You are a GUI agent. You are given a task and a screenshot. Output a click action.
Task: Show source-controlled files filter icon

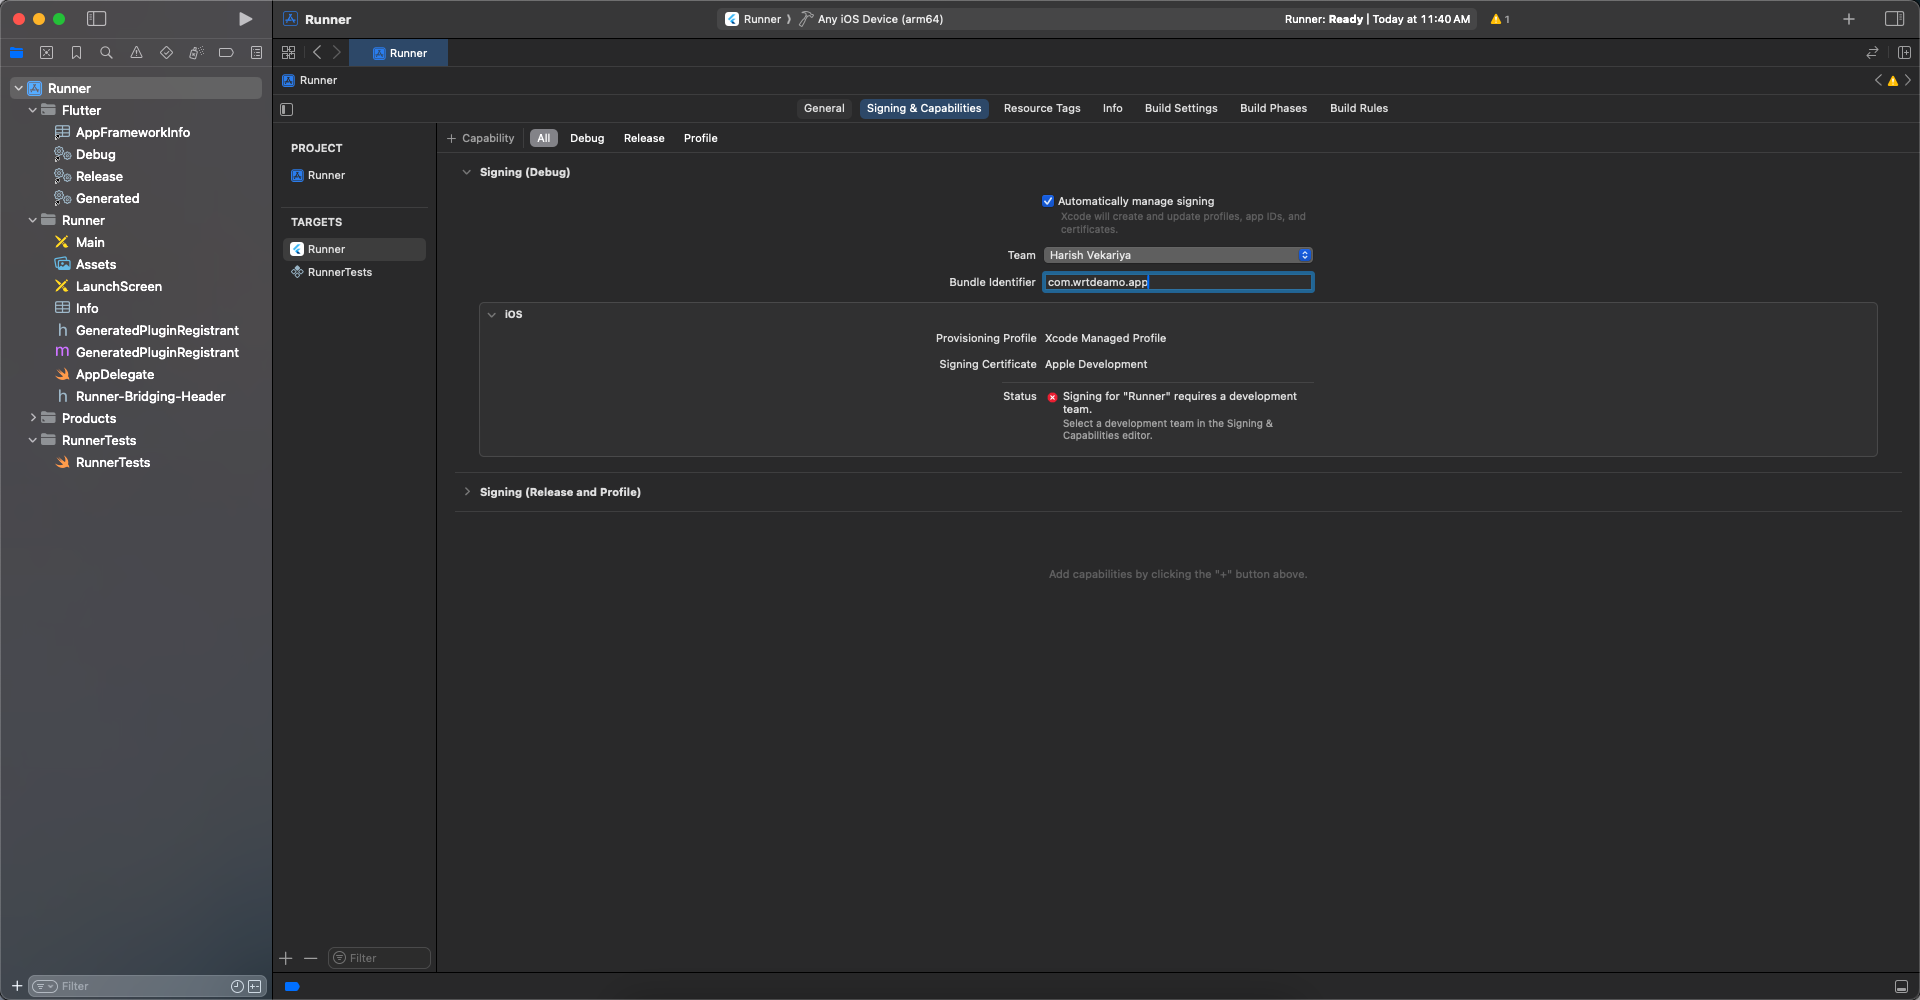[255, 986]
